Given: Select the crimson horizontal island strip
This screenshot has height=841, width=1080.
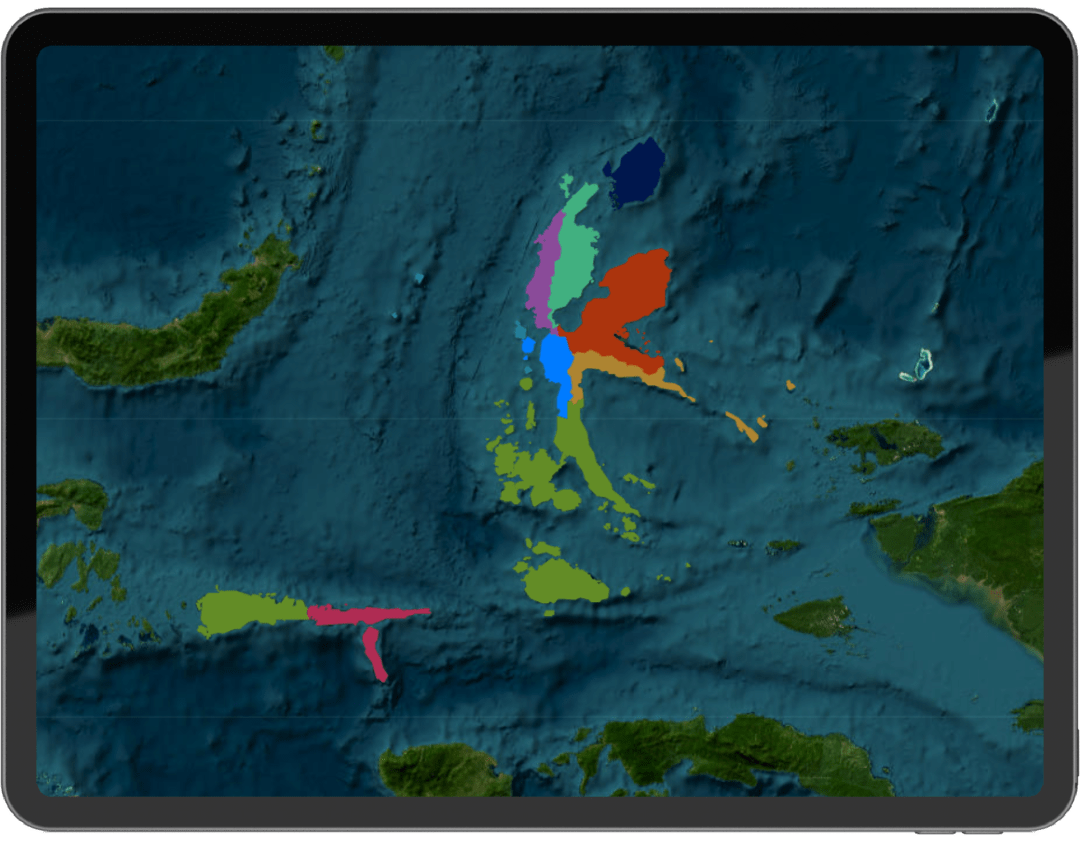Looking at the screenshot, I should tap(365, 614).
